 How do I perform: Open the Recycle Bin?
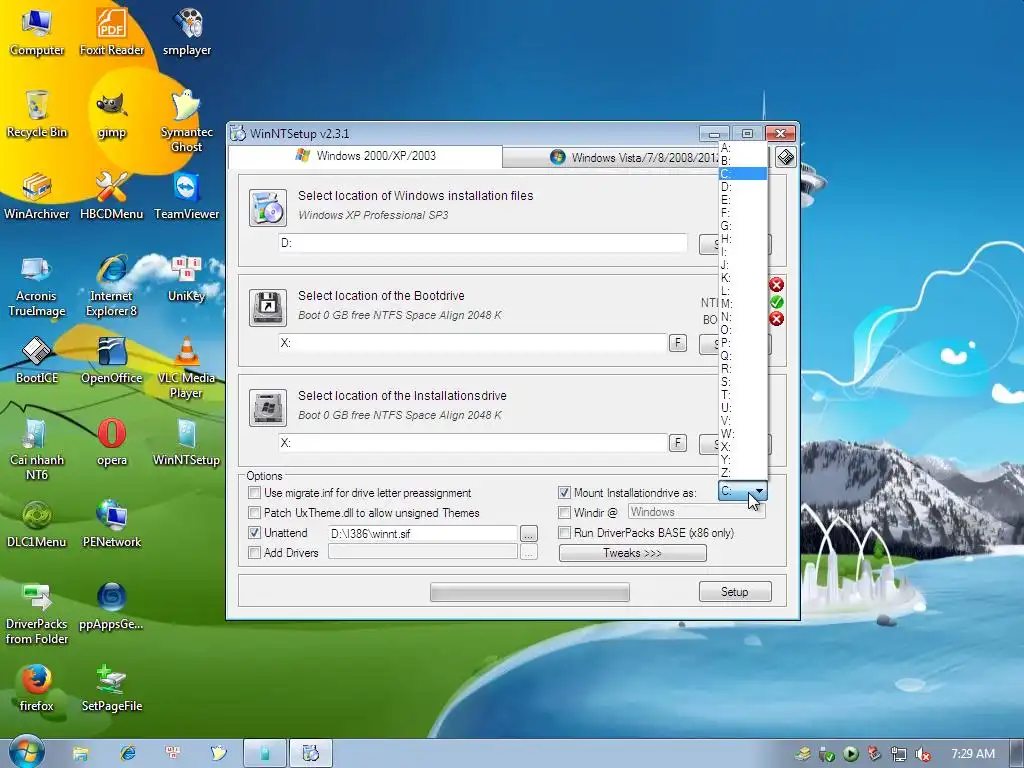point(37,114)
